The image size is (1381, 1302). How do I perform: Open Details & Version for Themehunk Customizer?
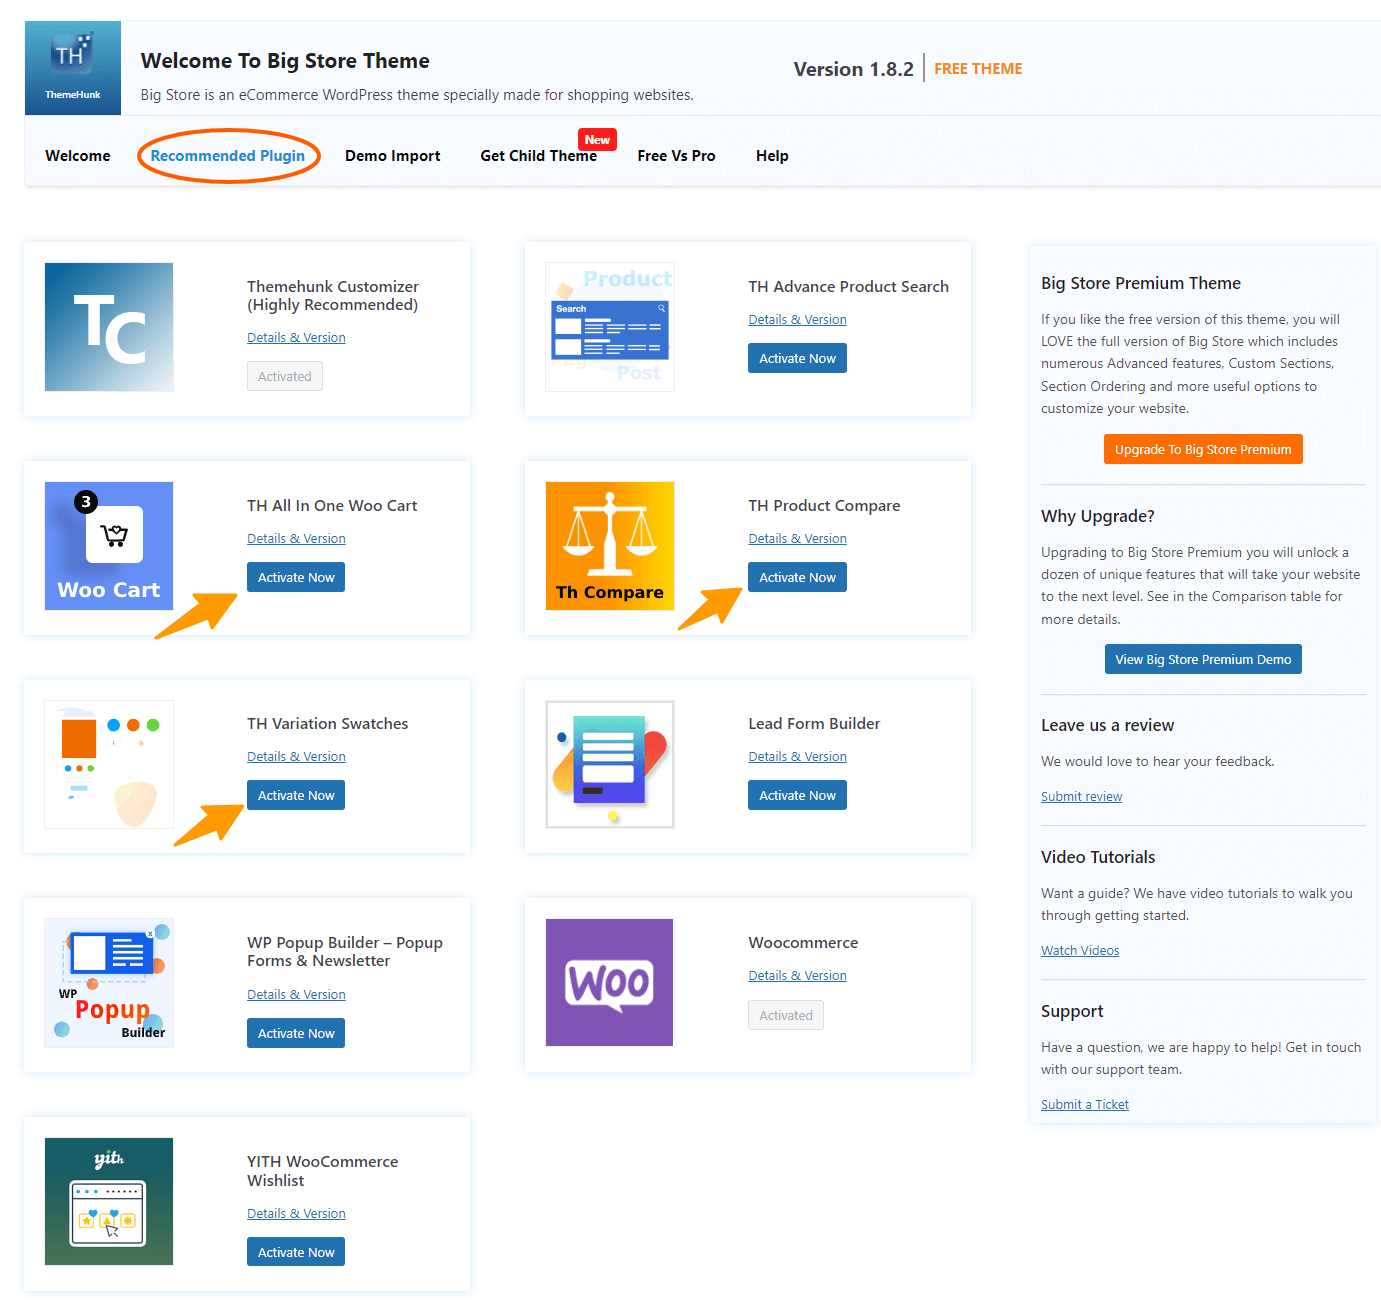[x=296, y=338]
